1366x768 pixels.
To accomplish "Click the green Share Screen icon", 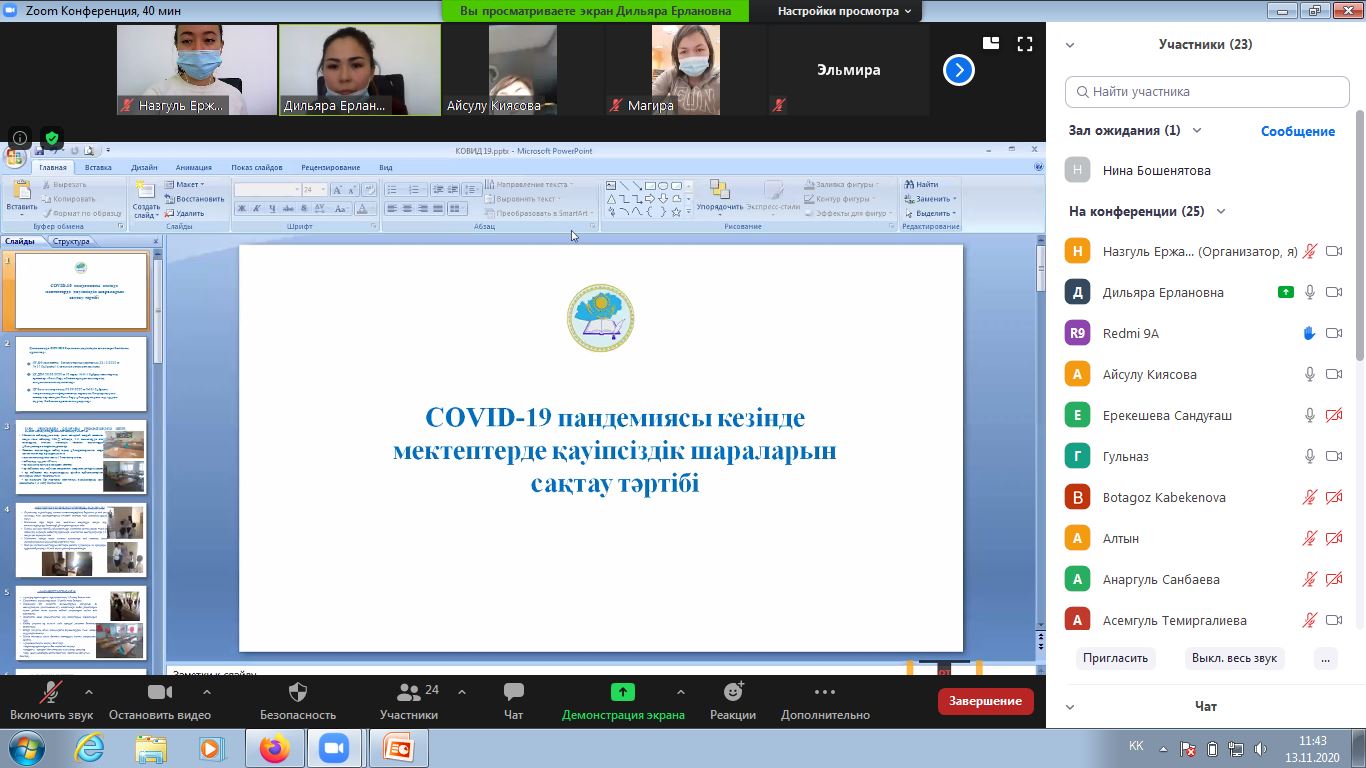I will (x=622, y=692).
